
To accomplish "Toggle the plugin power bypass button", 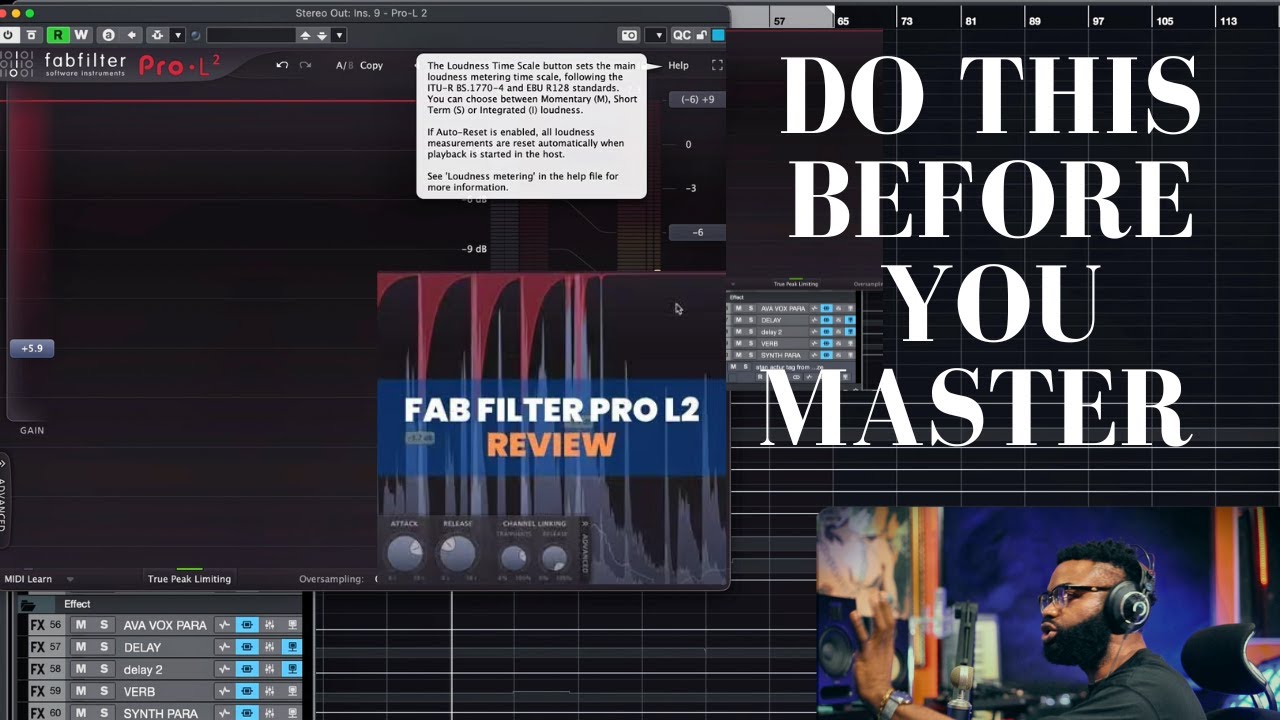I will click(x=9, y=35).
